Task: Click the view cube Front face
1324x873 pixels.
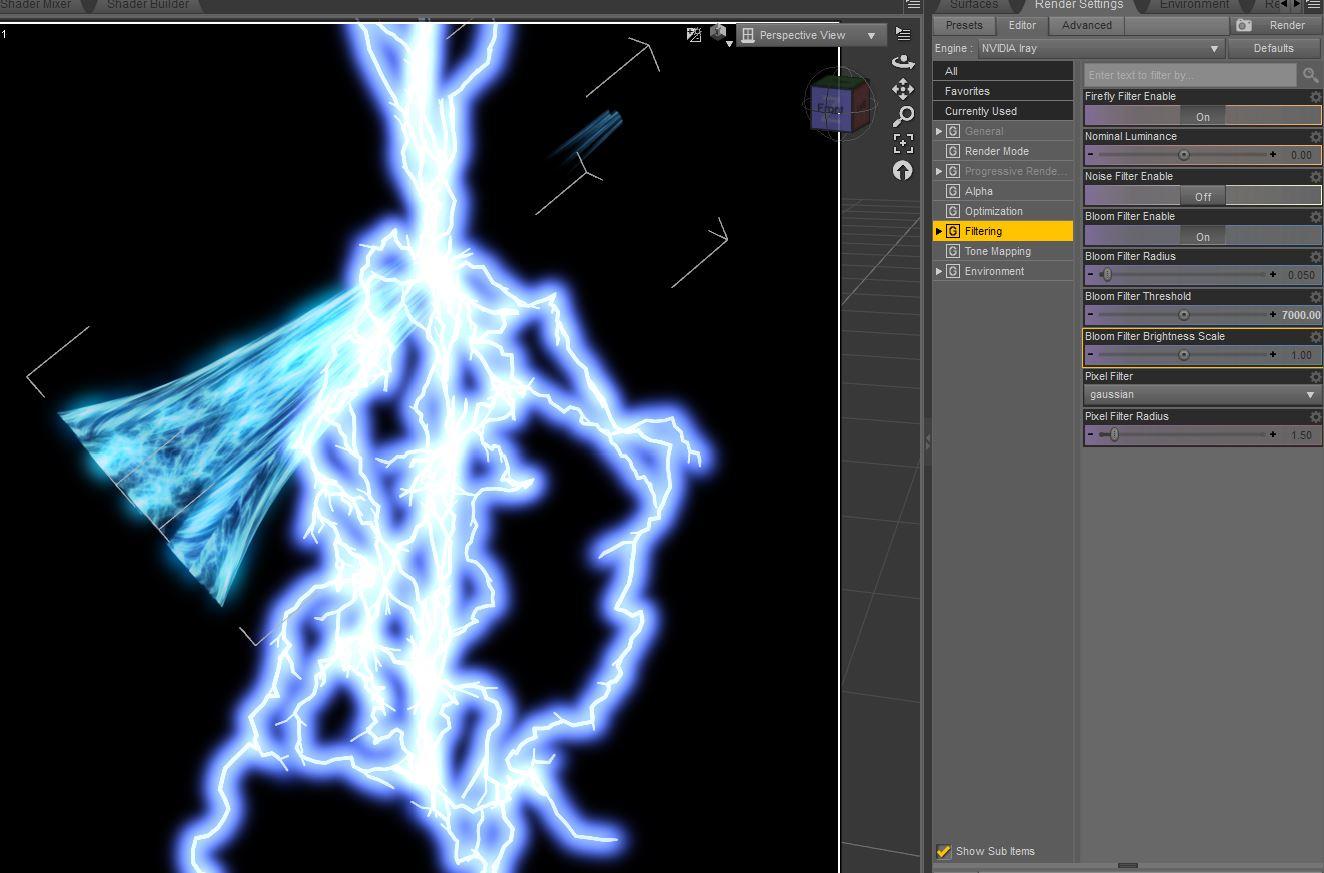Action: click(830, 108)
